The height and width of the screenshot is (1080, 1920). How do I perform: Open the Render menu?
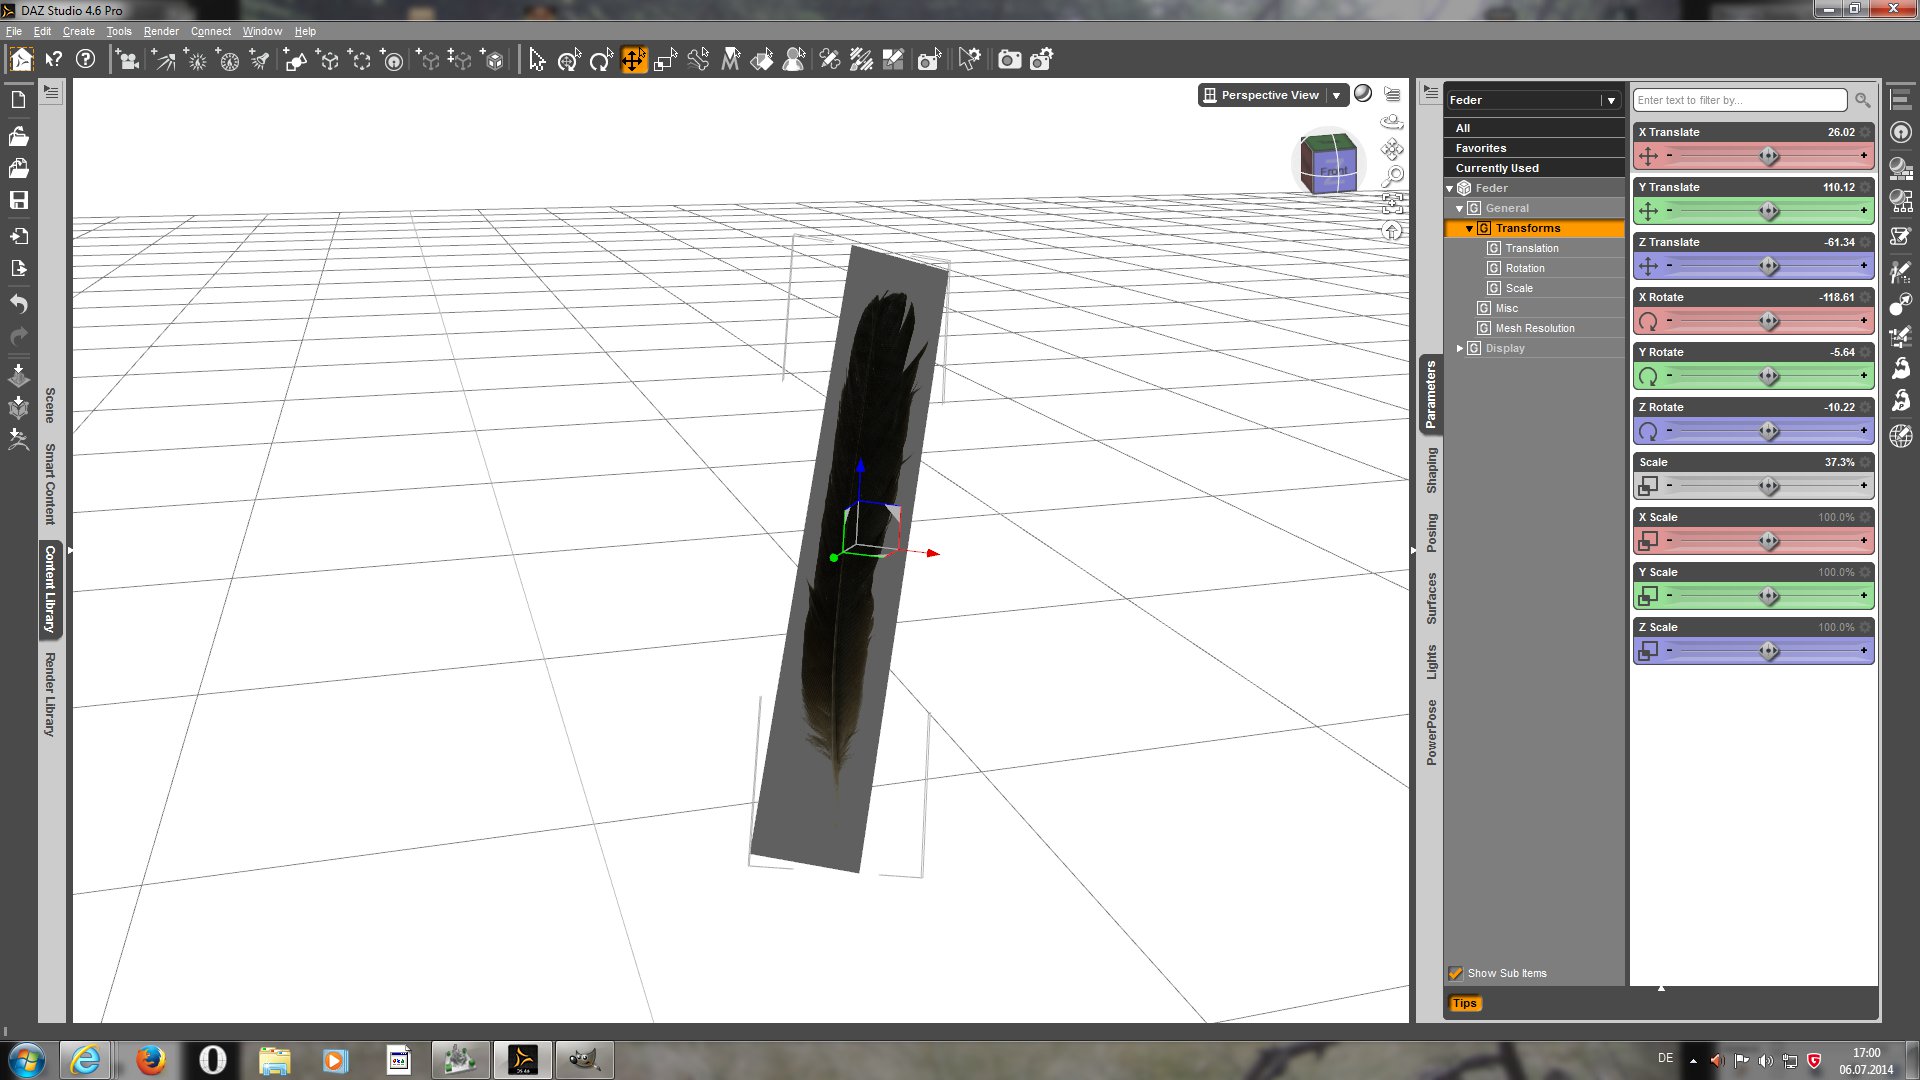160,31
